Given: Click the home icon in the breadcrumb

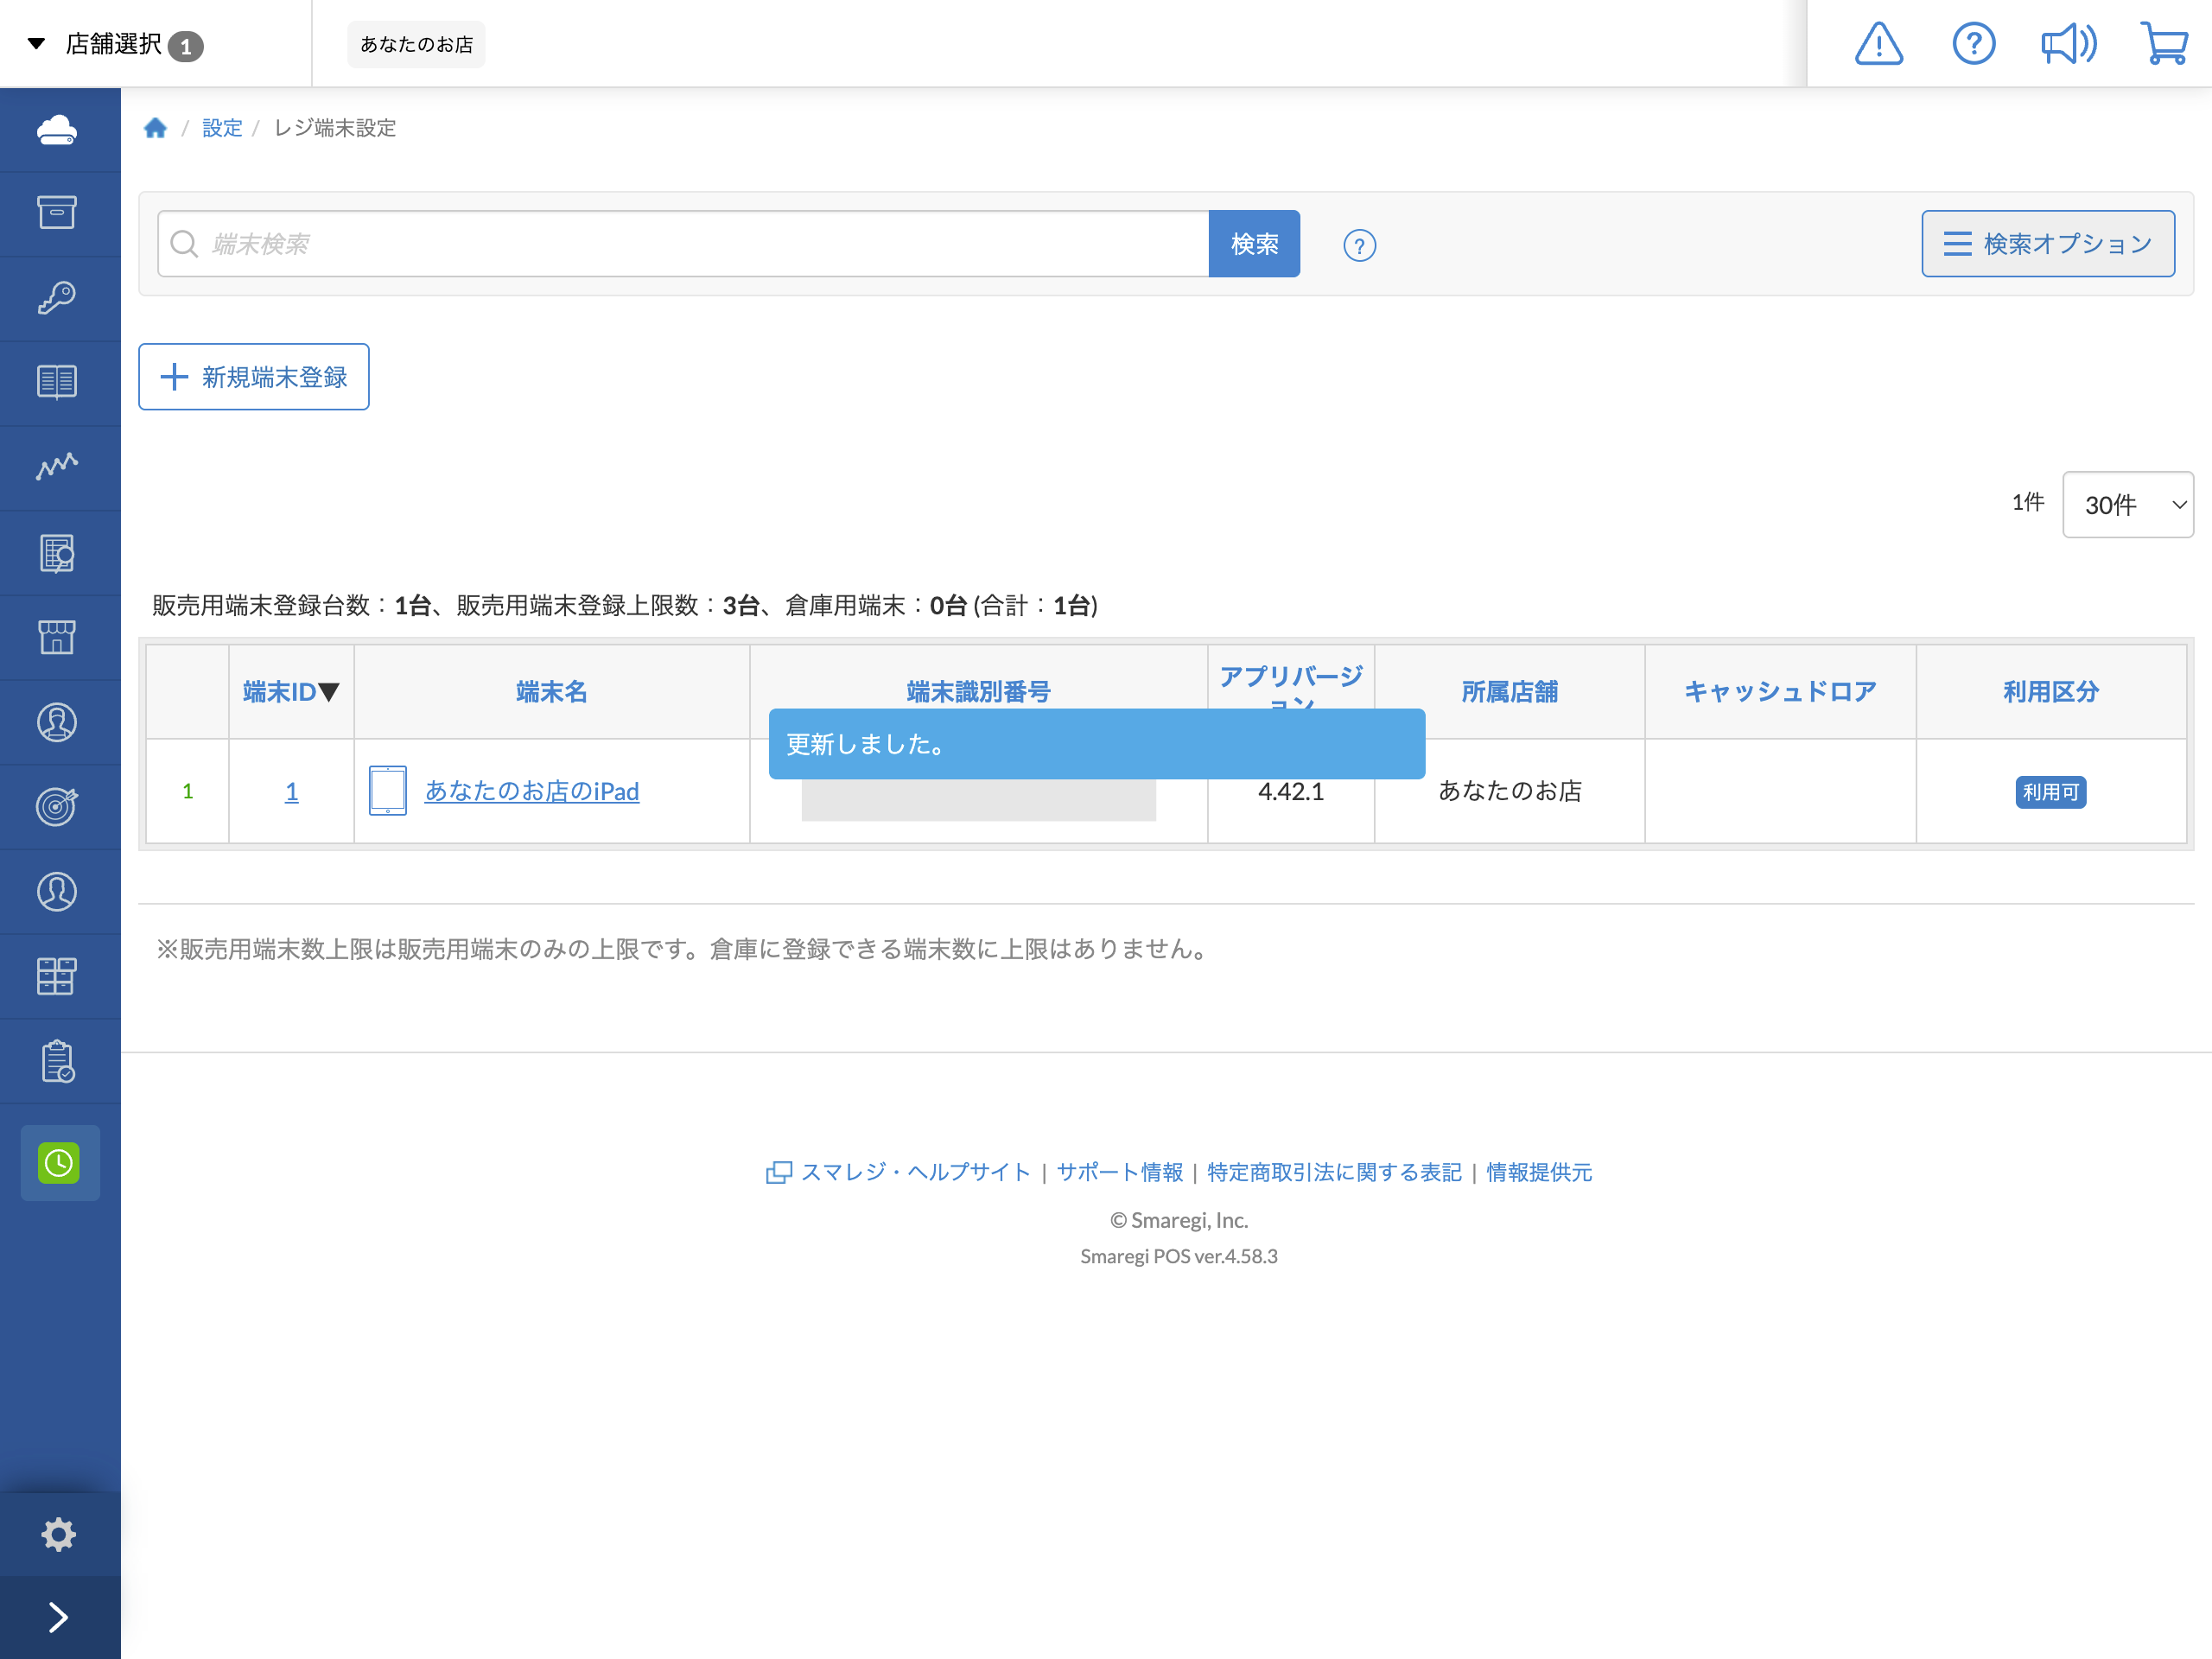Looking at the screenshot, I should pos(156,128).
